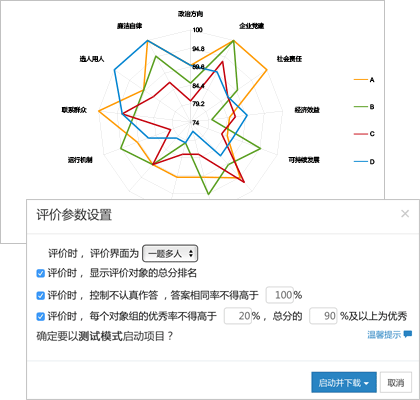The image size is (420, 400).
Task: Open the 温馨提示 link
Action: 384,334
